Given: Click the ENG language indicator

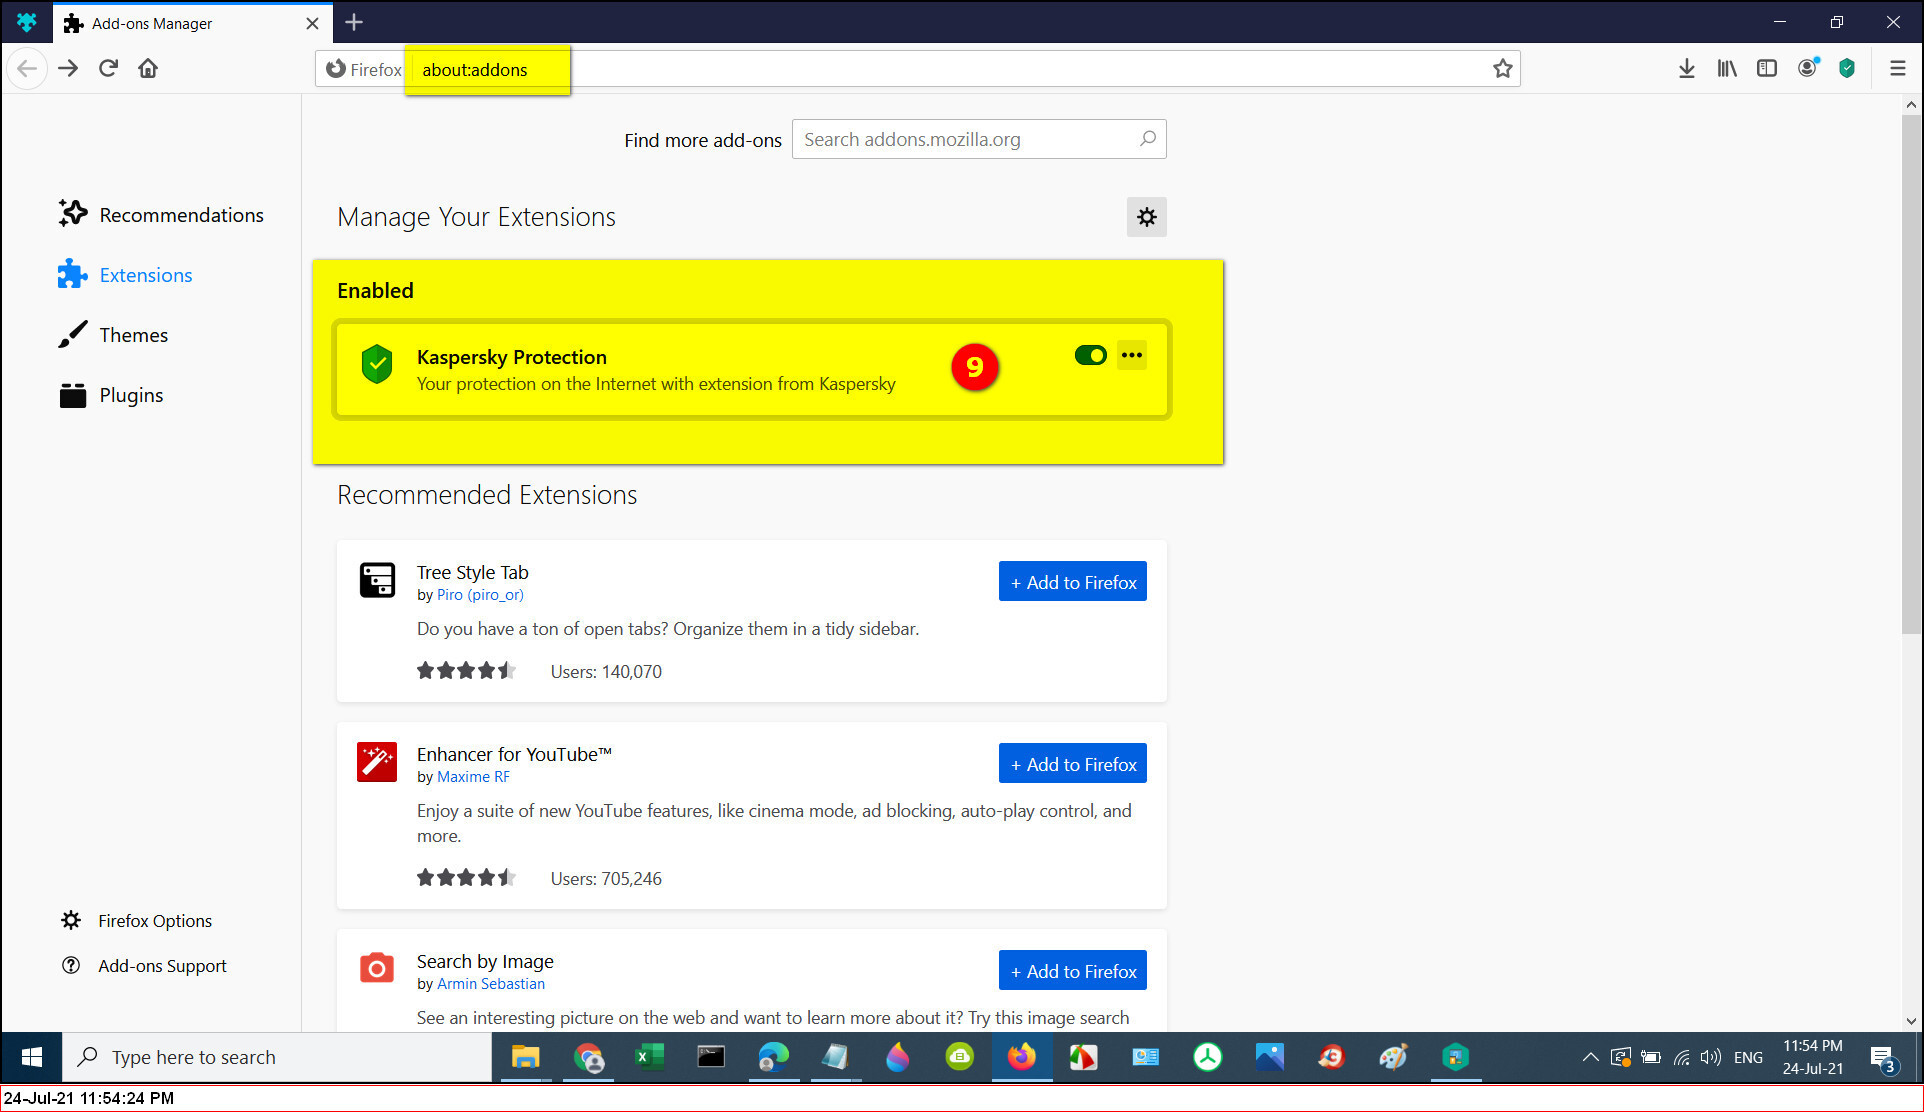Looking at the screenshot, I should [x=1748, y=1057].
